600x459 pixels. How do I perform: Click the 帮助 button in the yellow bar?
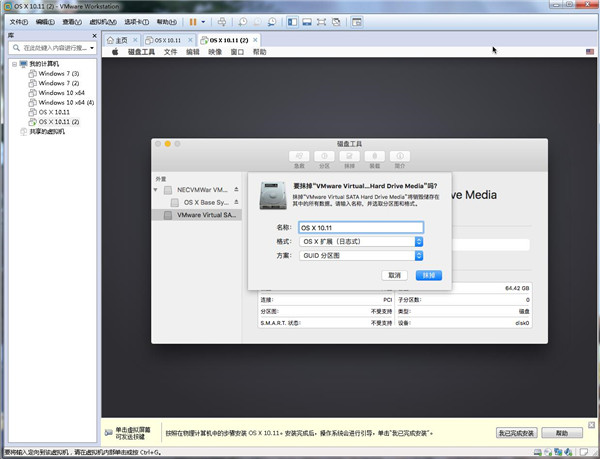point(562,433)
